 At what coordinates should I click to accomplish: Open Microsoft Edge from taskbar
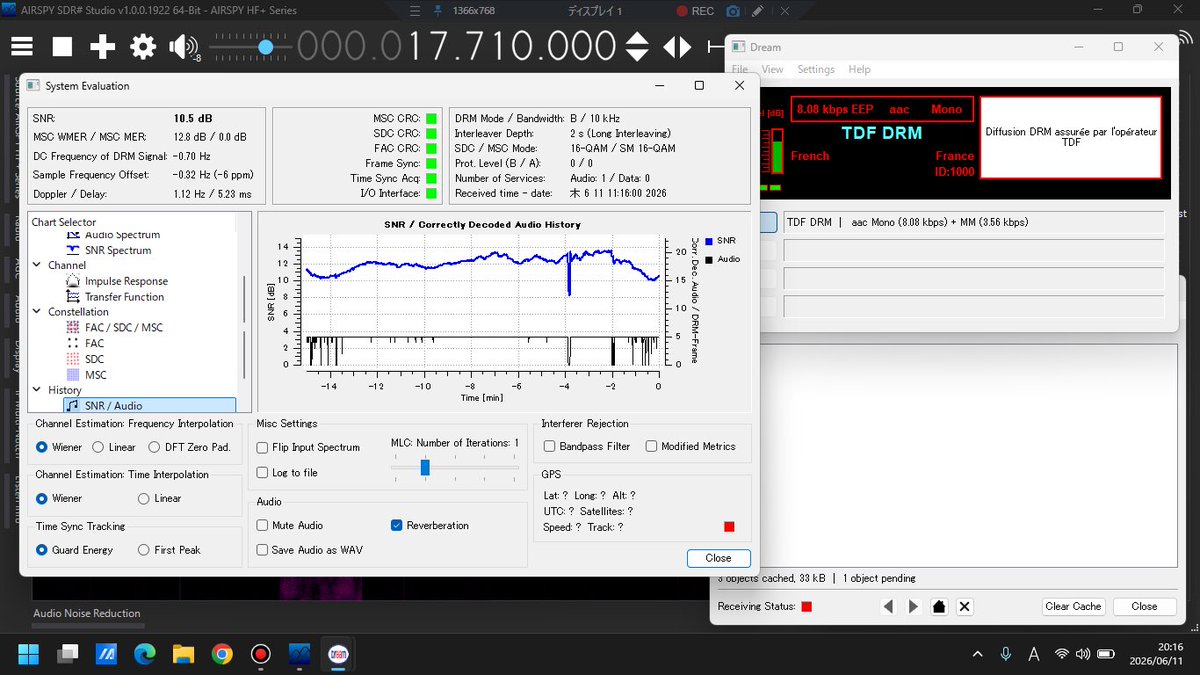(145, 654)
